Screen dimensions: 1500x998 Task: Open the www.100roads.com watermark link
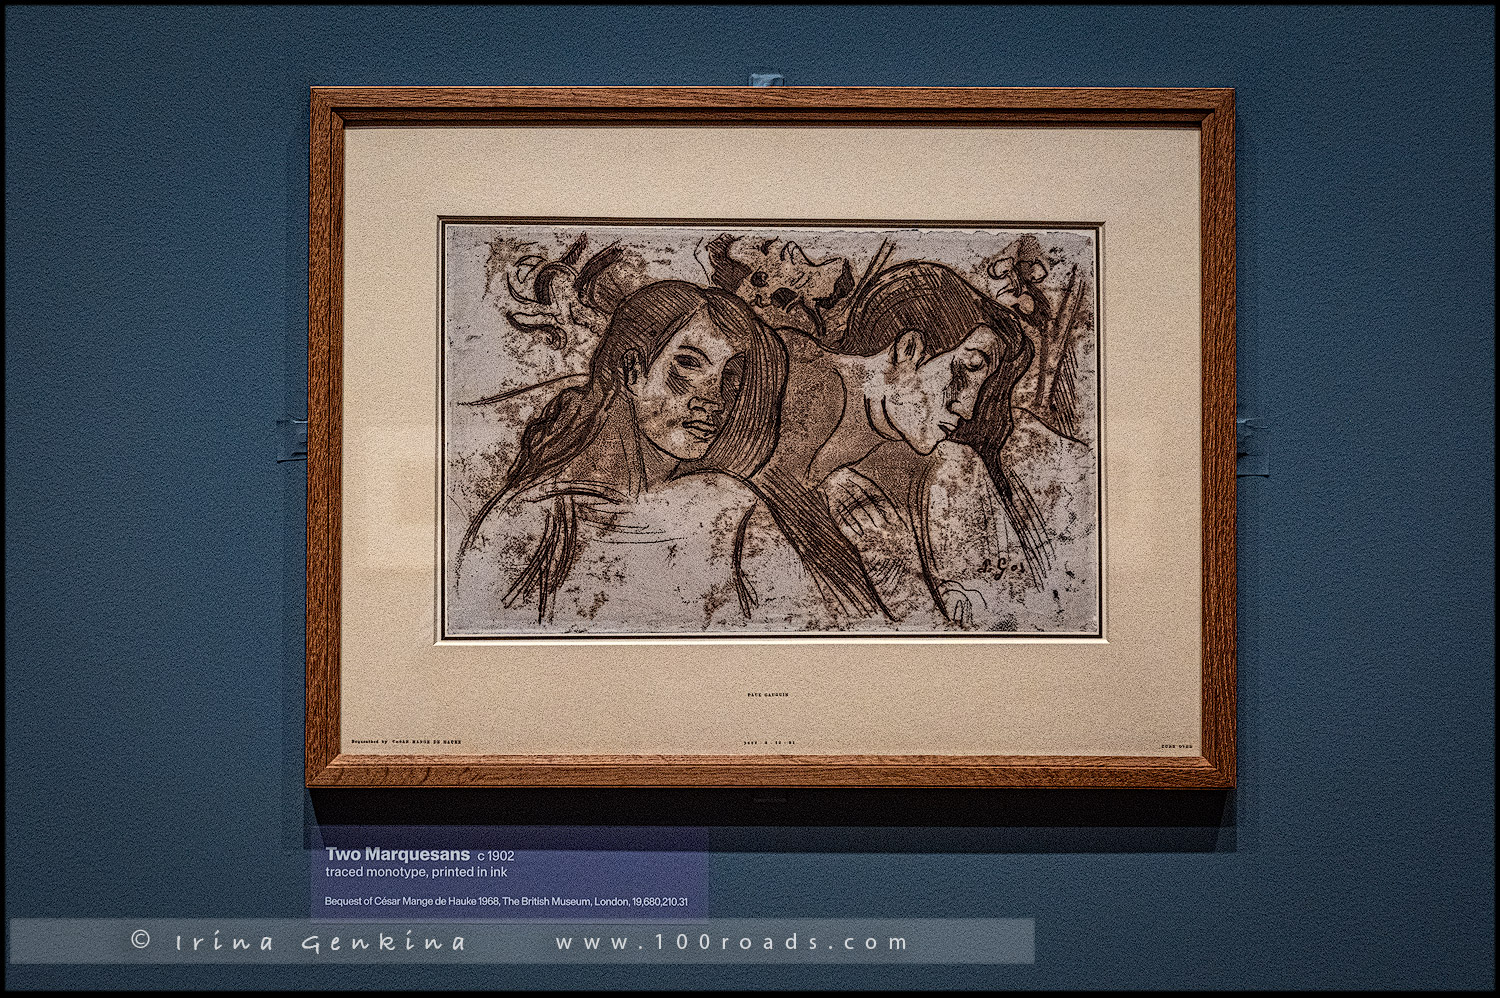pos(731,942)
